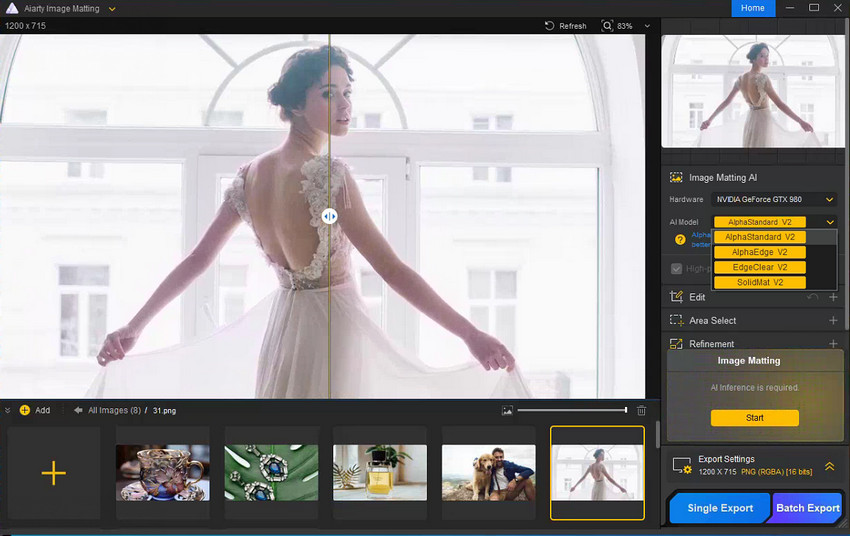Viewport: 850px width, 536px height.
Task: Go back with the arrow beside All Images
Action: [78, 410]
